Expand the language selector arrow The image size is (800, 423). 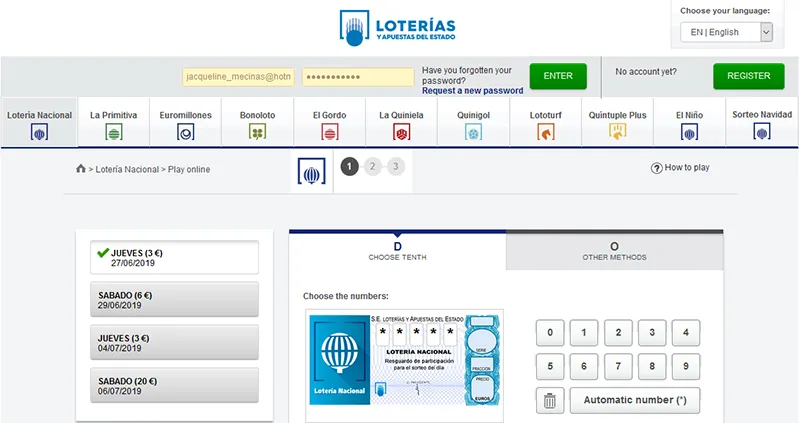[766, 32]
